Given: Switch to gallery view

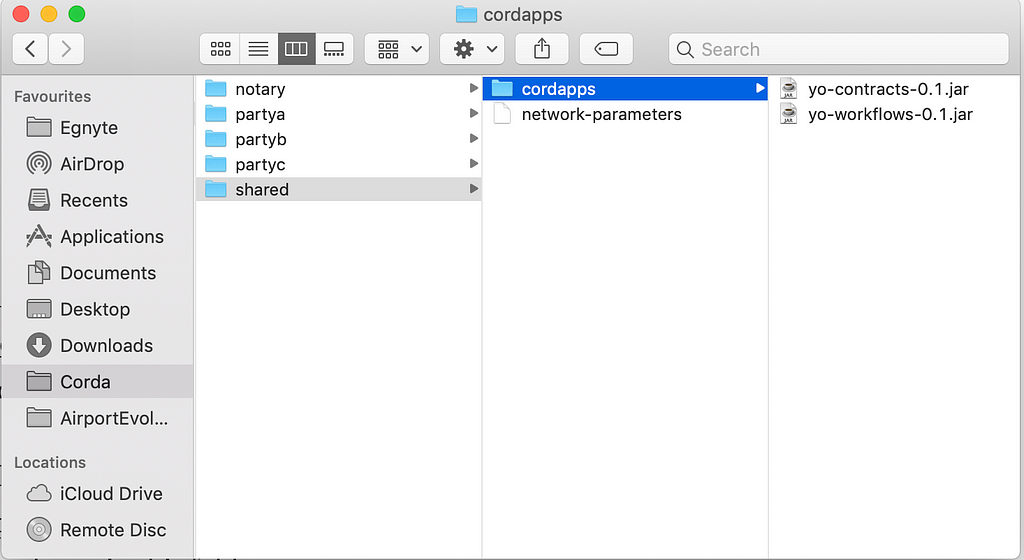Looking at the screenshot, I should pyautogui.click(x=334, y=49).
